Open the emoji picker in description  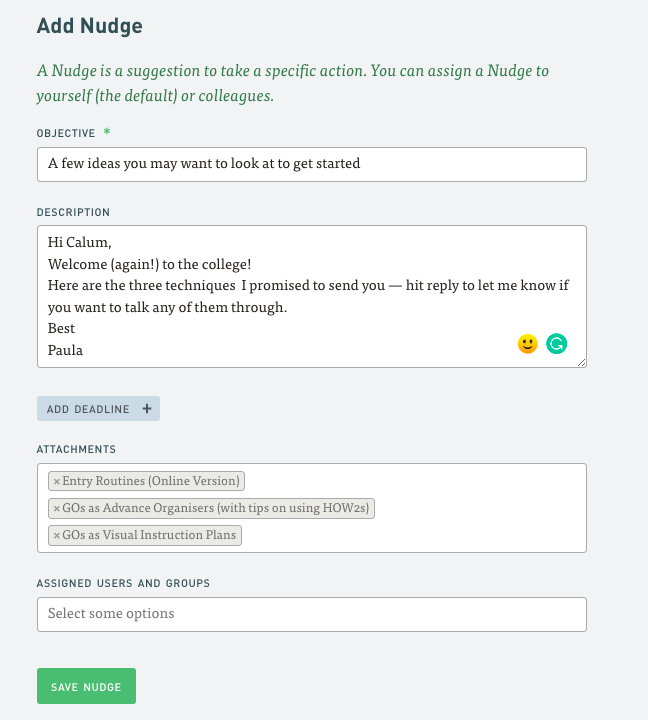click(528, 344)
